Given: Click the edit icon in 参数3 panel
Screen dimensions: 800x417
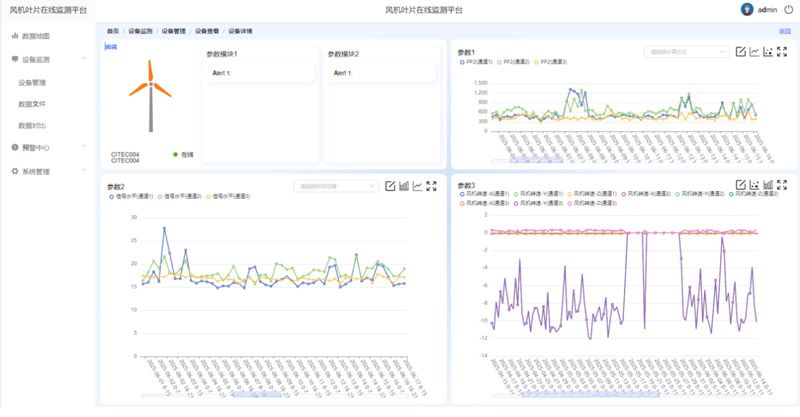Looking at the screenshot, I should tap(740, 185).
